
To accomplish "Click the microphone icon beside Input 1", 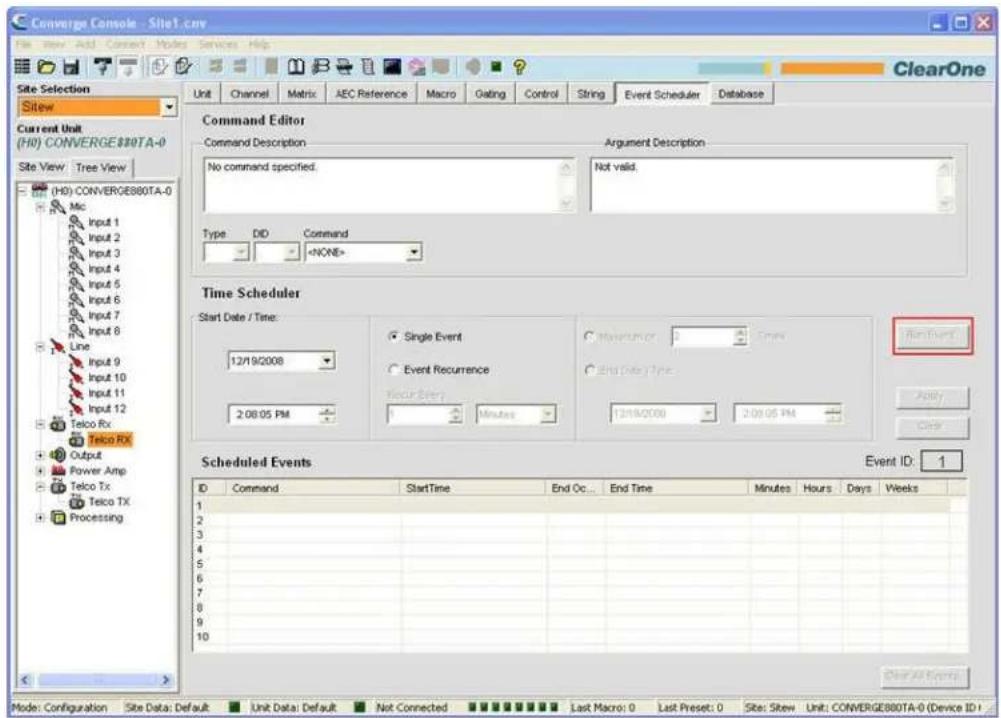I will [77, 222].
